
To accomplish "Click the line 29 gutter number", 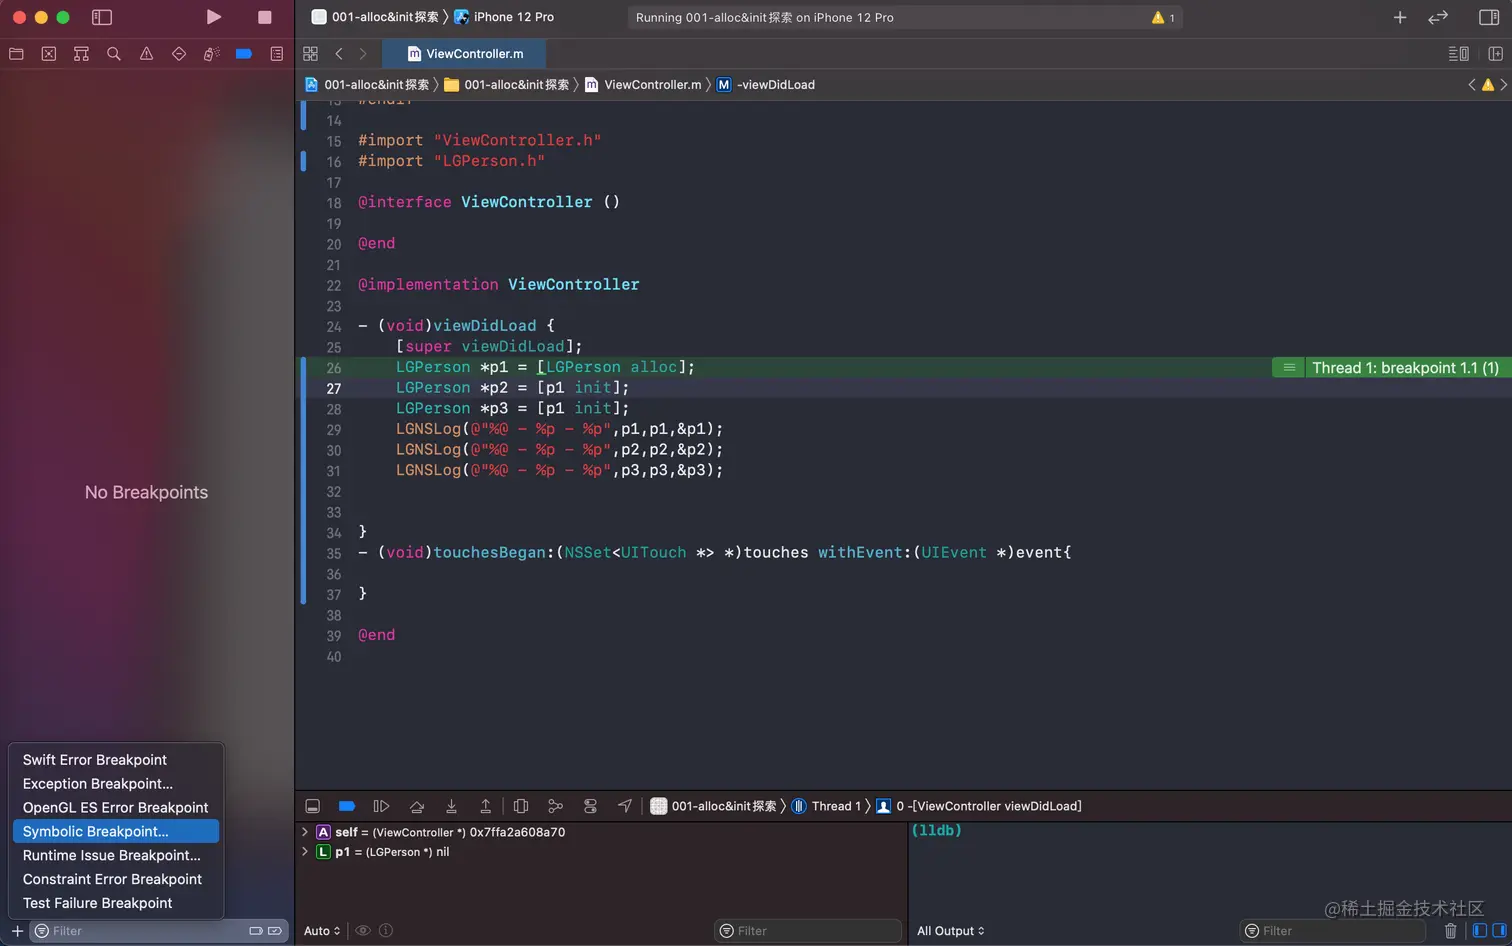I will click(333, 430).
